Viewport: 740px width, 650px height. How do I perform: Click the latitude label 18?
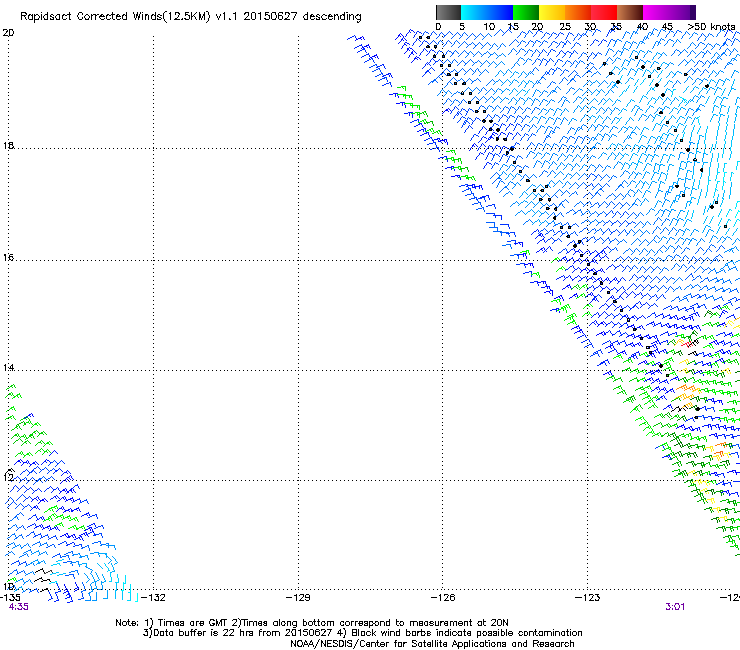coord(8,146)
